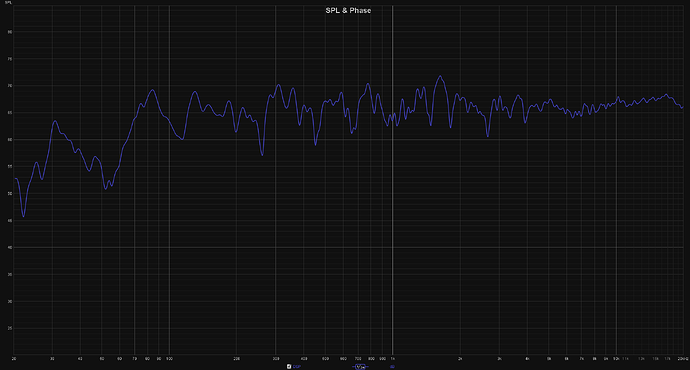690x370 pixels.
Task: Click the blue smoothing badge in the legend
Action: click(x=360, y=366)
